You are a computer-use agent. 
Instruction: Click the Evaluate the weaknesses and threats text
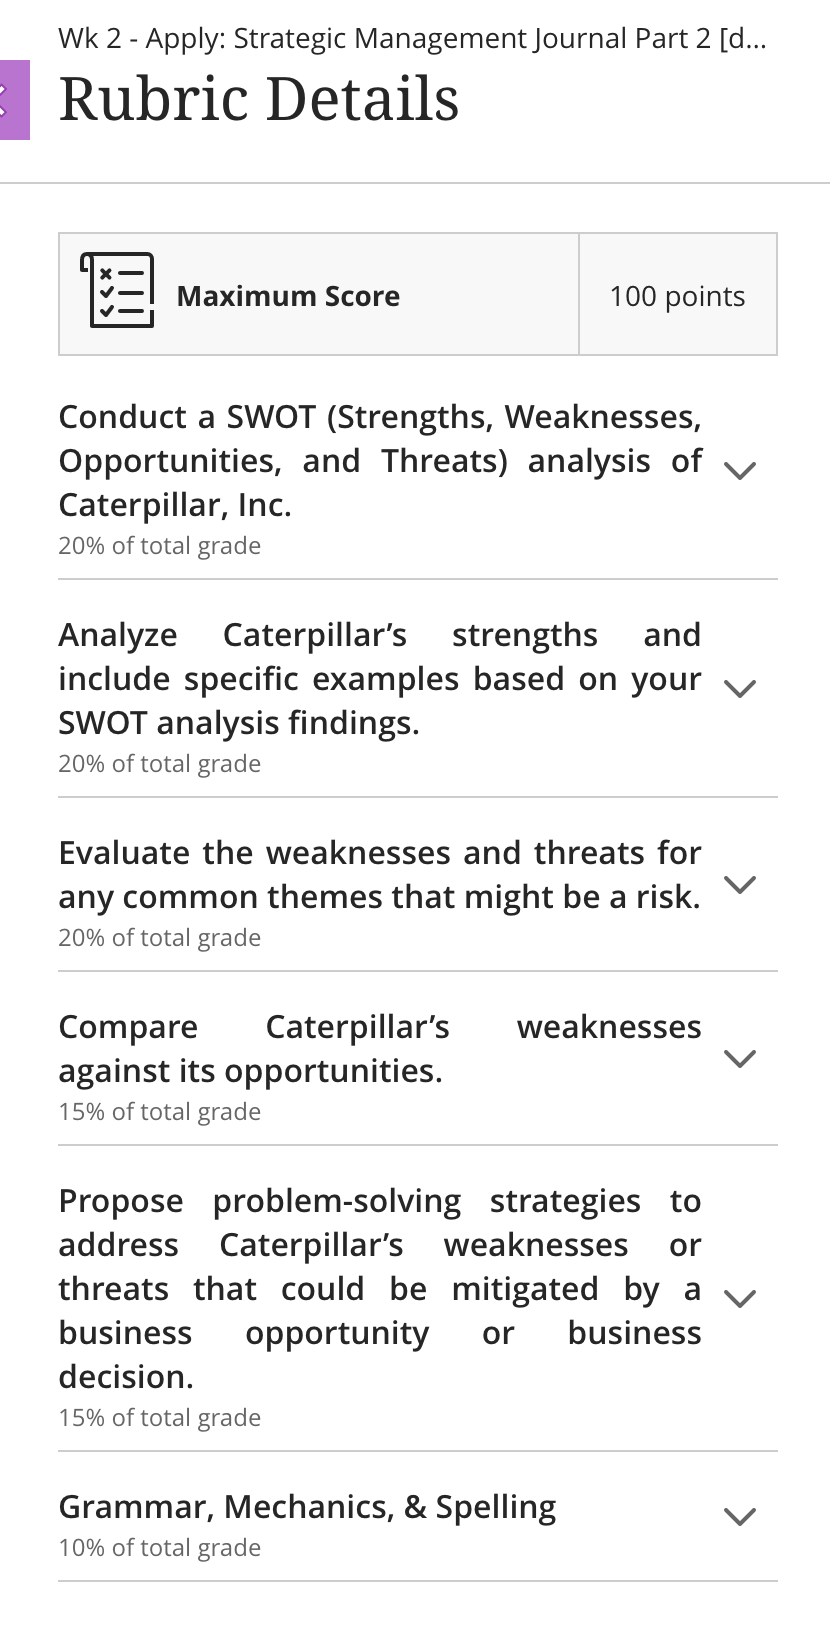pos(380,875)
